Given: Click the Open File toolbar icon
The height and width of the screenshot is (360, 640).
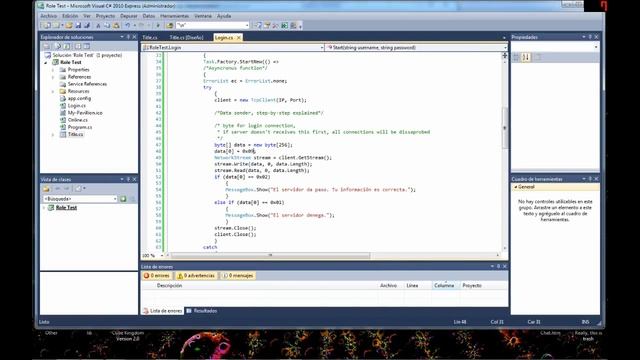Looking at the screenshot, I should (69, 25).
